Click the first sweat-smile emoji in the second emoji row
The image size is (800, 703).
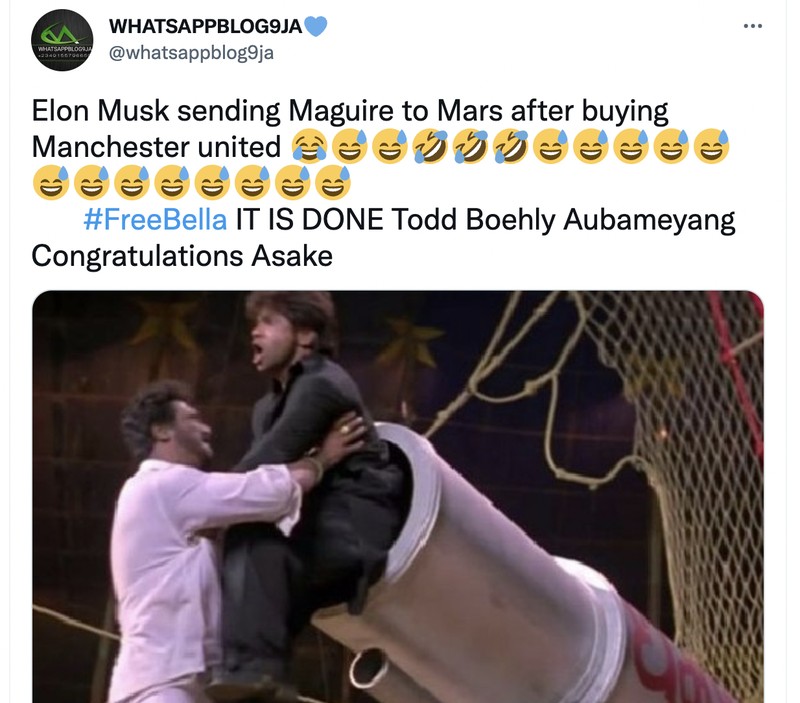[51, 182]
